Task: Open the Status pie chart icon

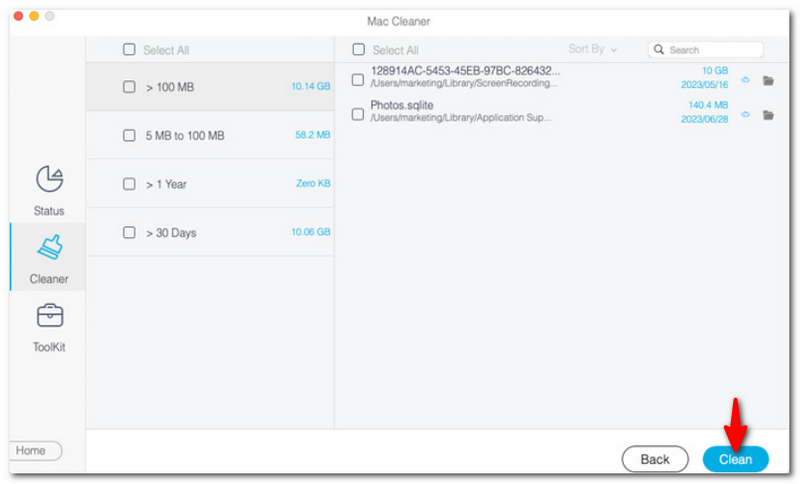Action: click(49, 179)
